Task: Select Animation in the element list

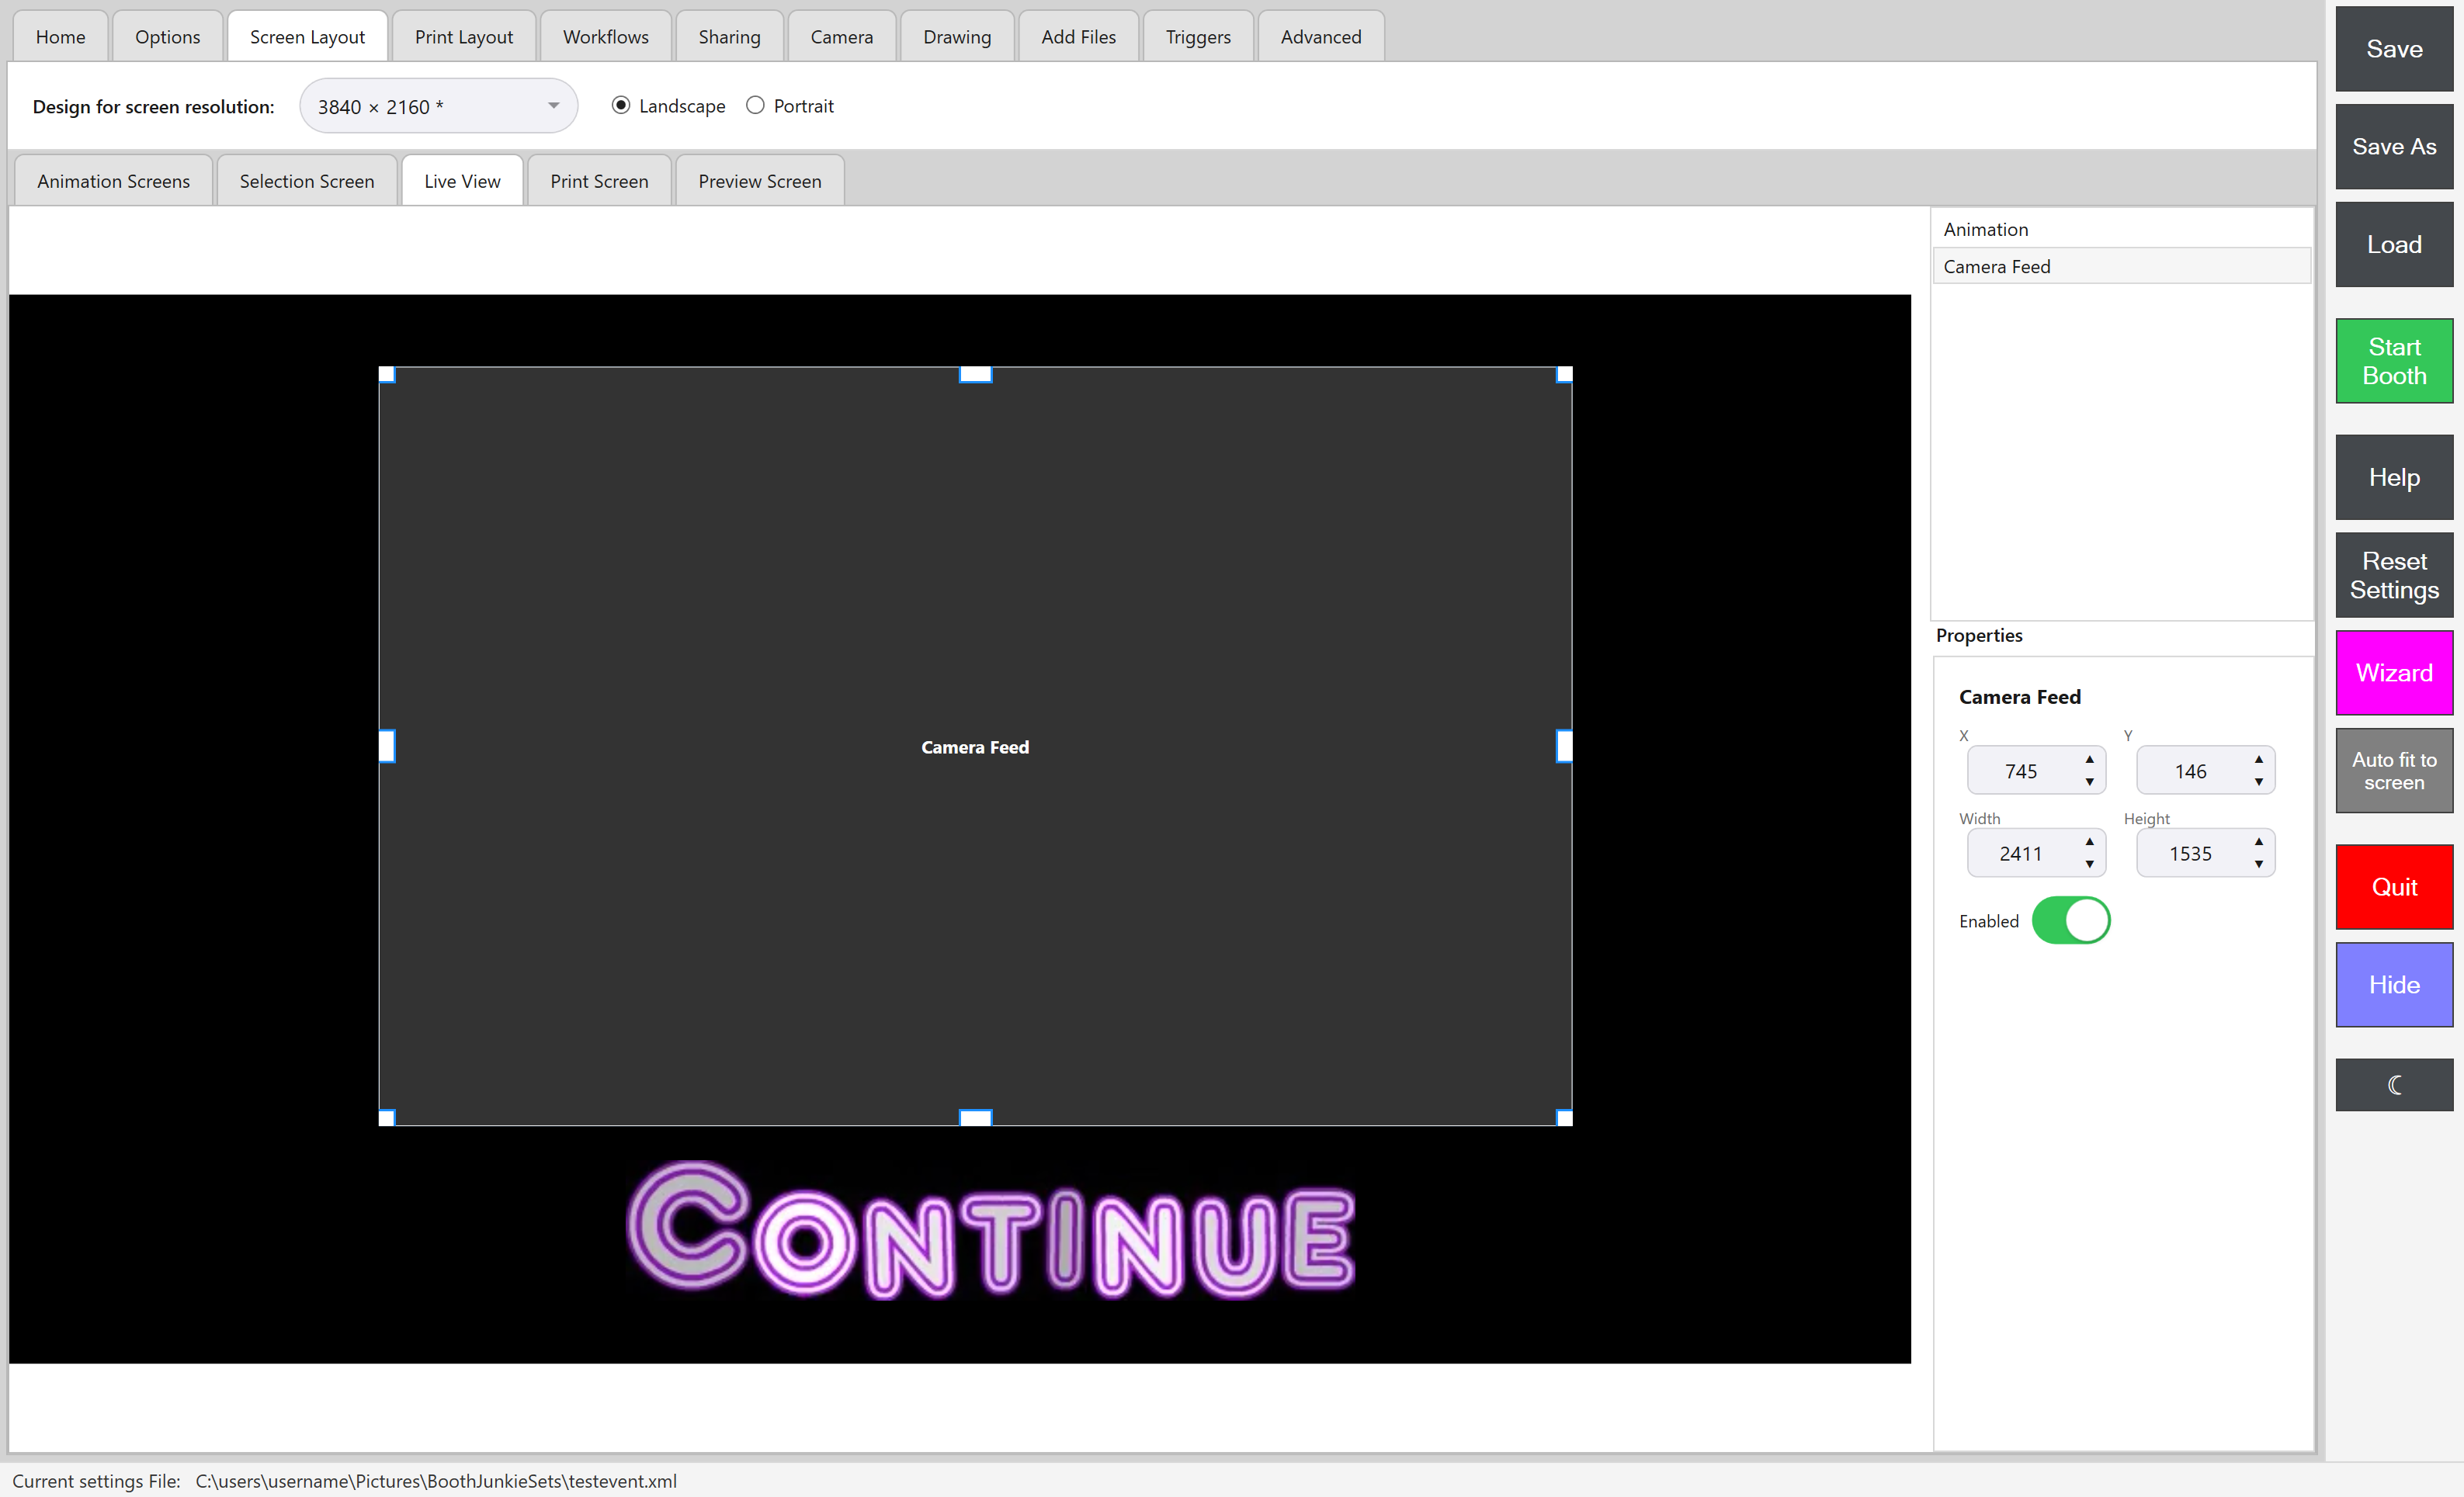Action: [2121, 229]
